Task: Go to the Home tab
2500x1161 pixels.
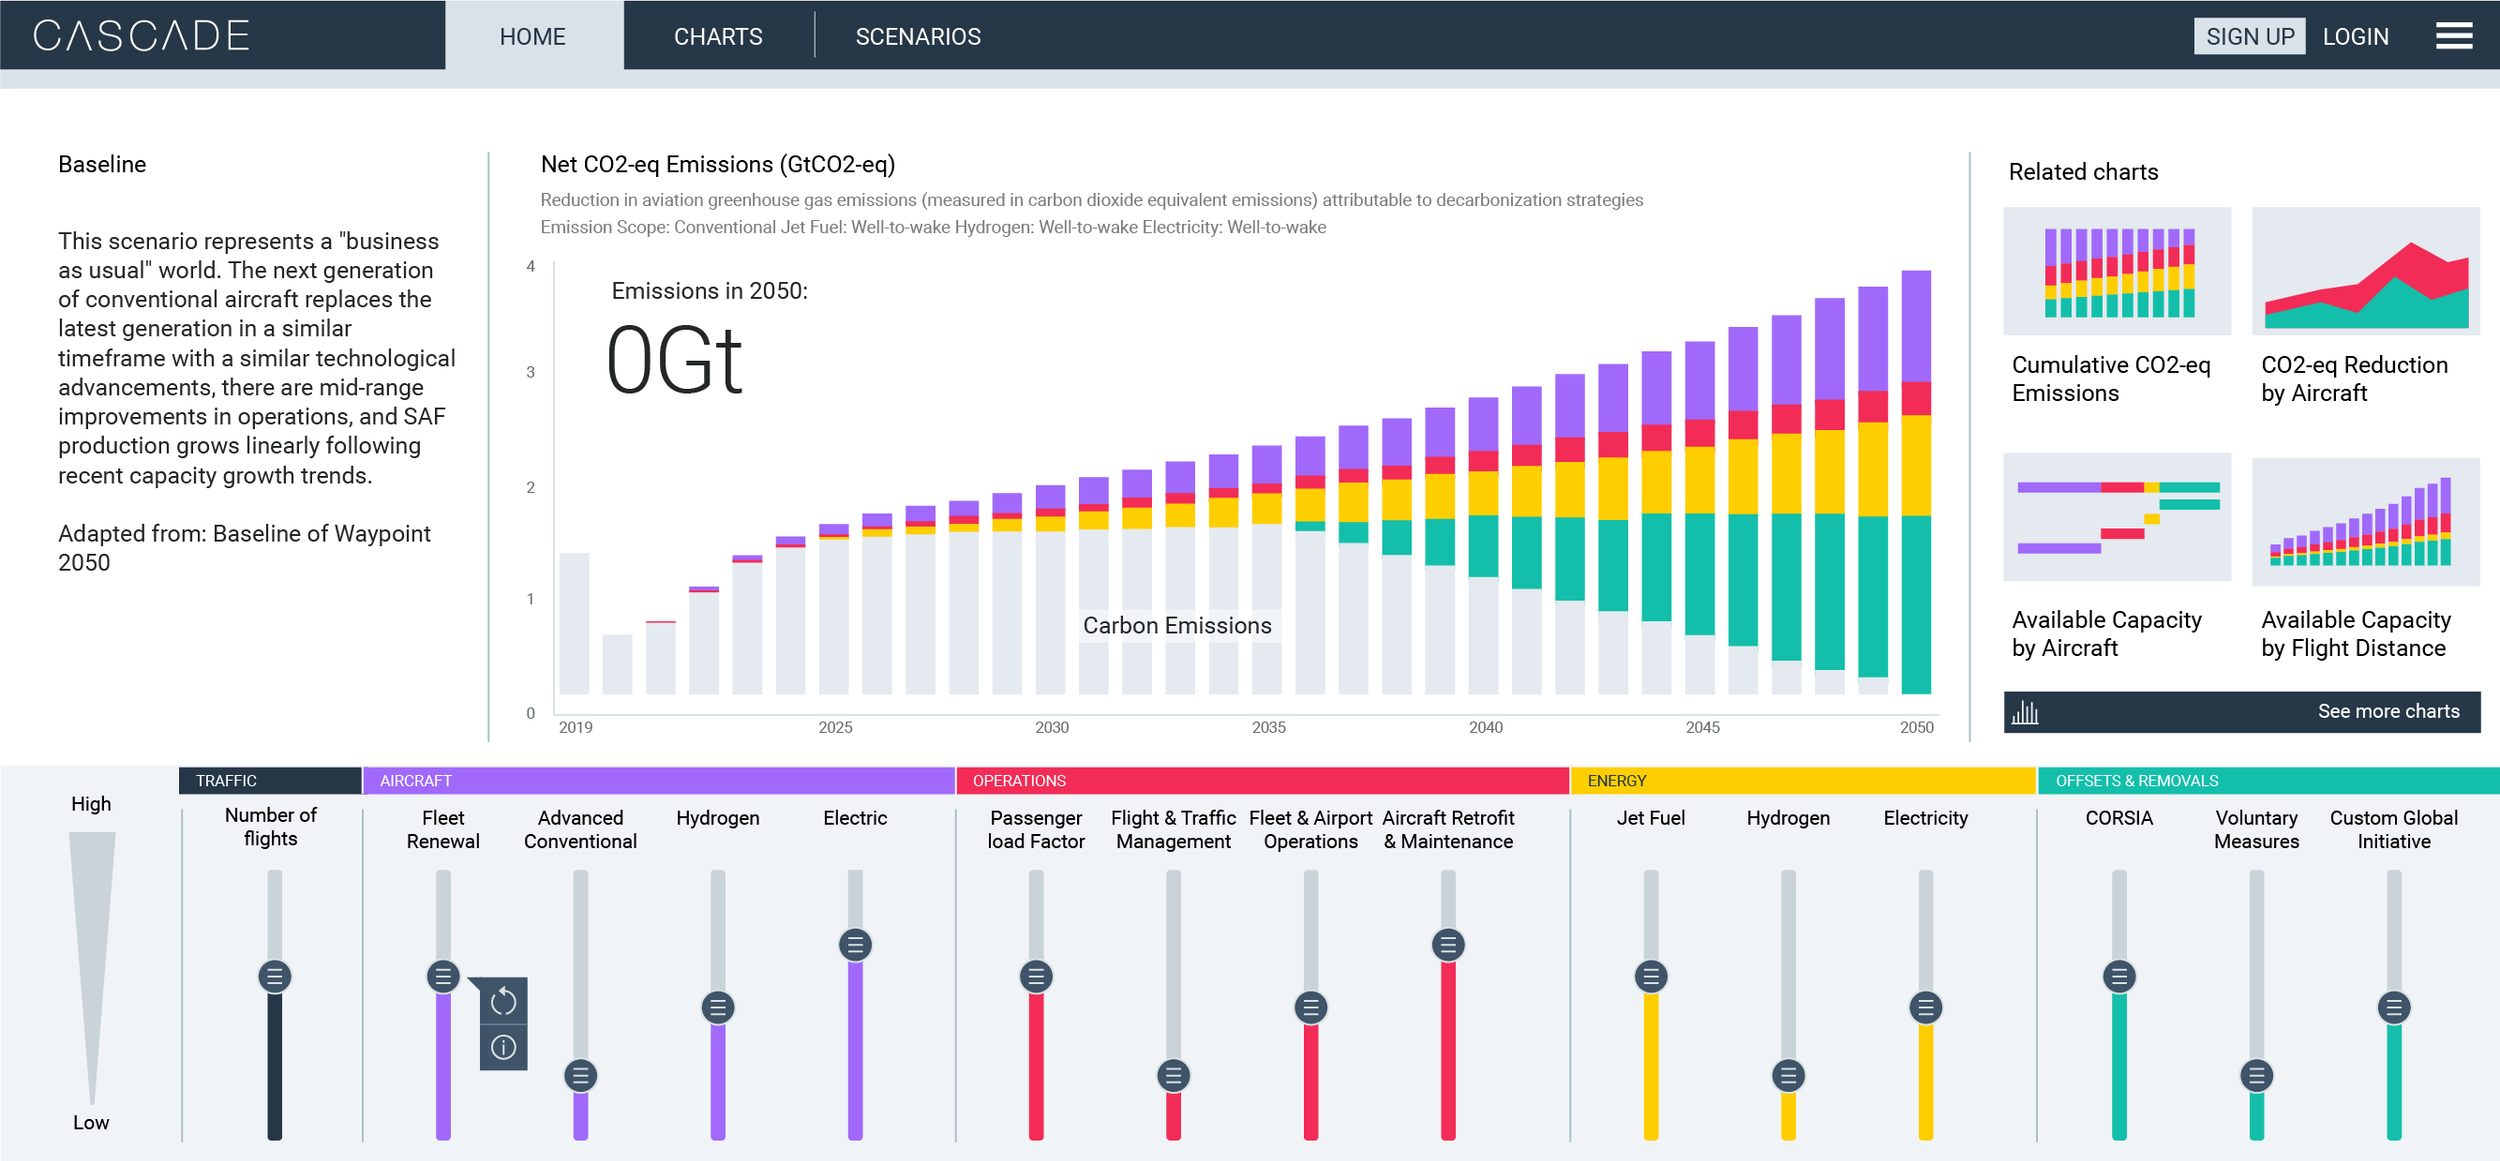Action: tap(533, 37)
